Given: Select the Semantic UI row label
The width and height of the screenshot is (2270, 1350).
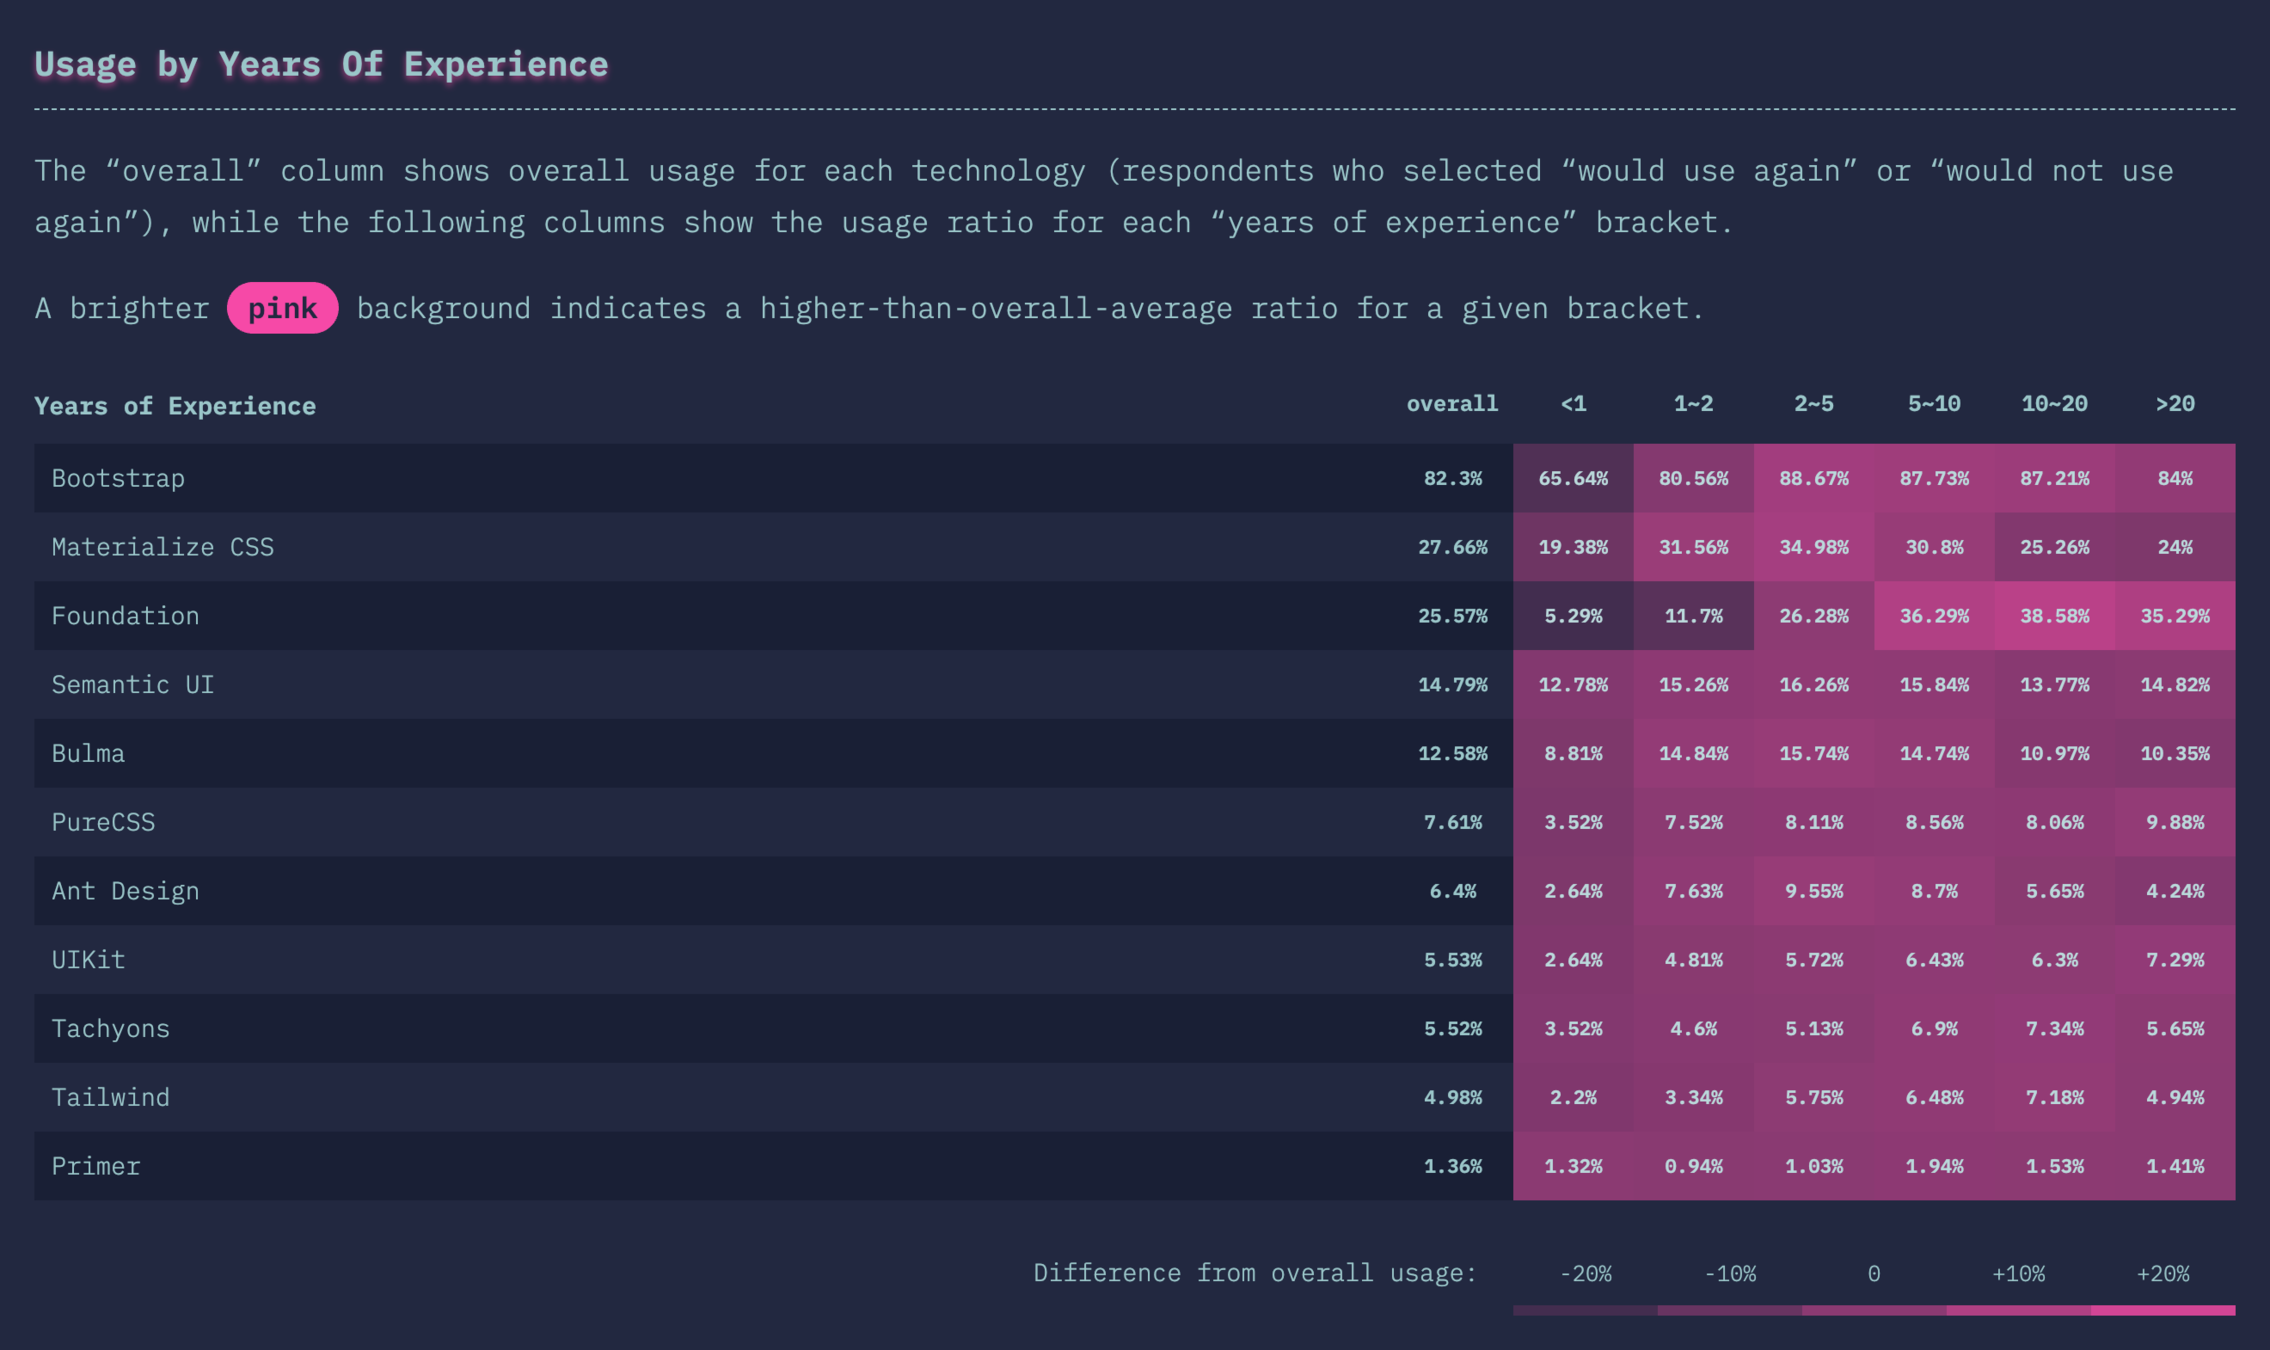Looking at the screenshot, I should [132, 685].
